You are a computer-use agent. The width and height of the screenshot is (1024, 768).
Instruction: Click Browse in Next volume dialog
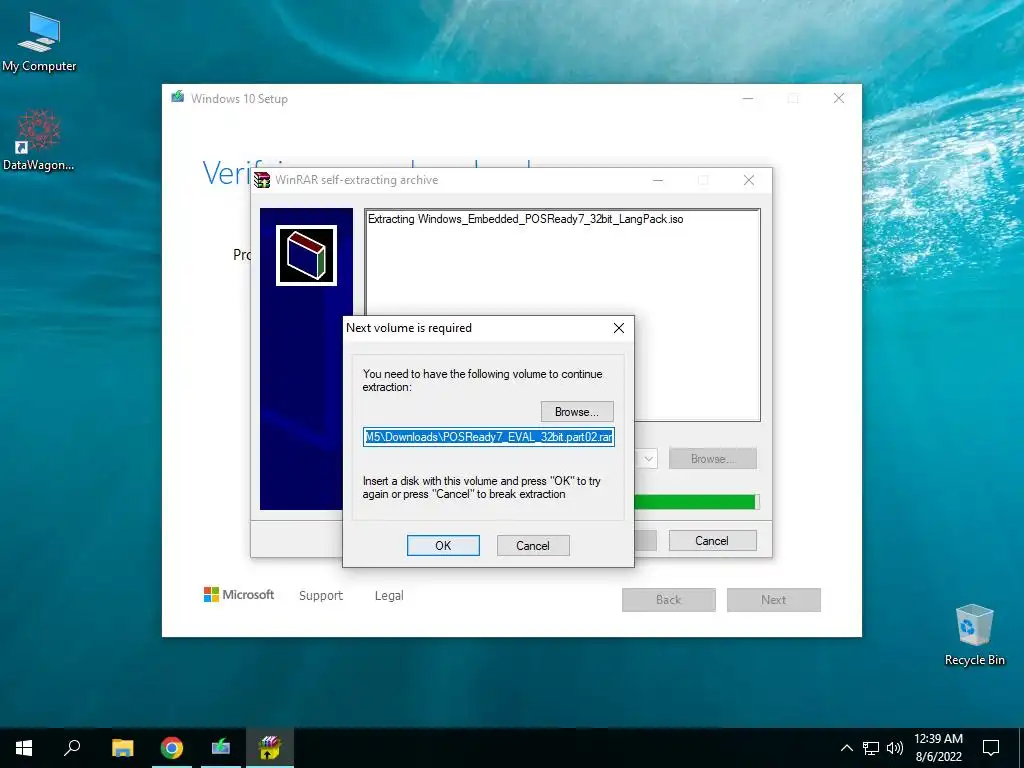[577, 411]
